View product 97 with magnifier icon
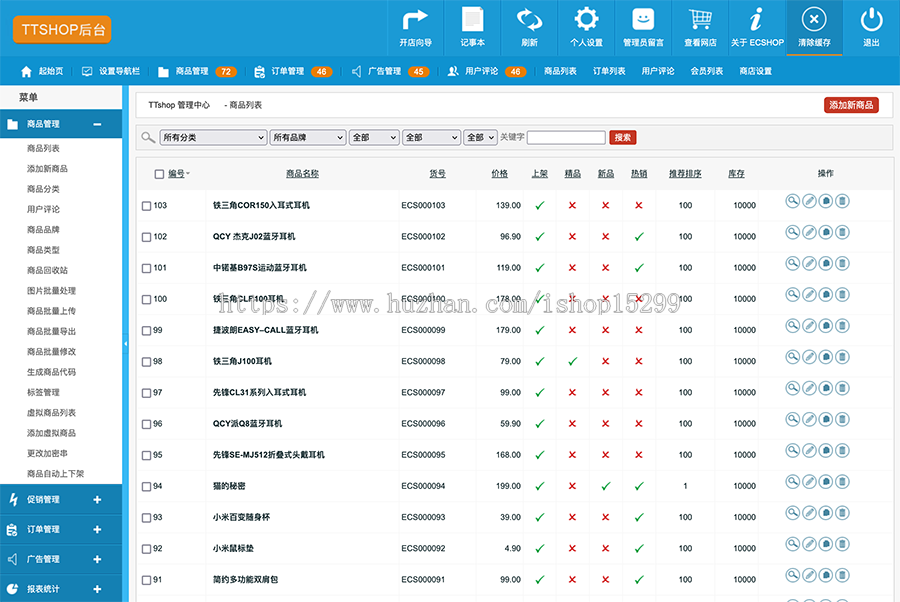 point(792,388)
